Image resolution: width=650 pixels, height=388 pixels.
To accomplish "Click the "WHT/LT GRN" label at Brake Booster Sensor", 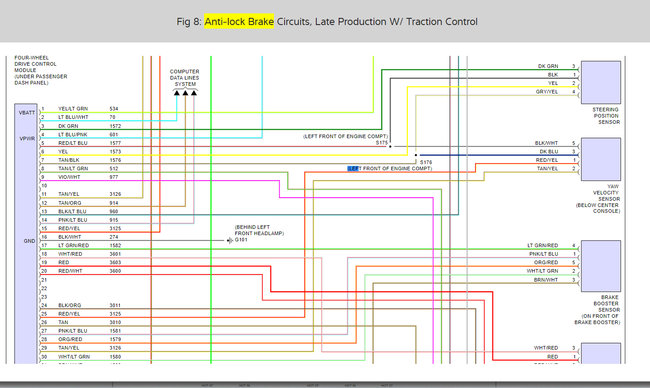I will [x=542, y=271].
